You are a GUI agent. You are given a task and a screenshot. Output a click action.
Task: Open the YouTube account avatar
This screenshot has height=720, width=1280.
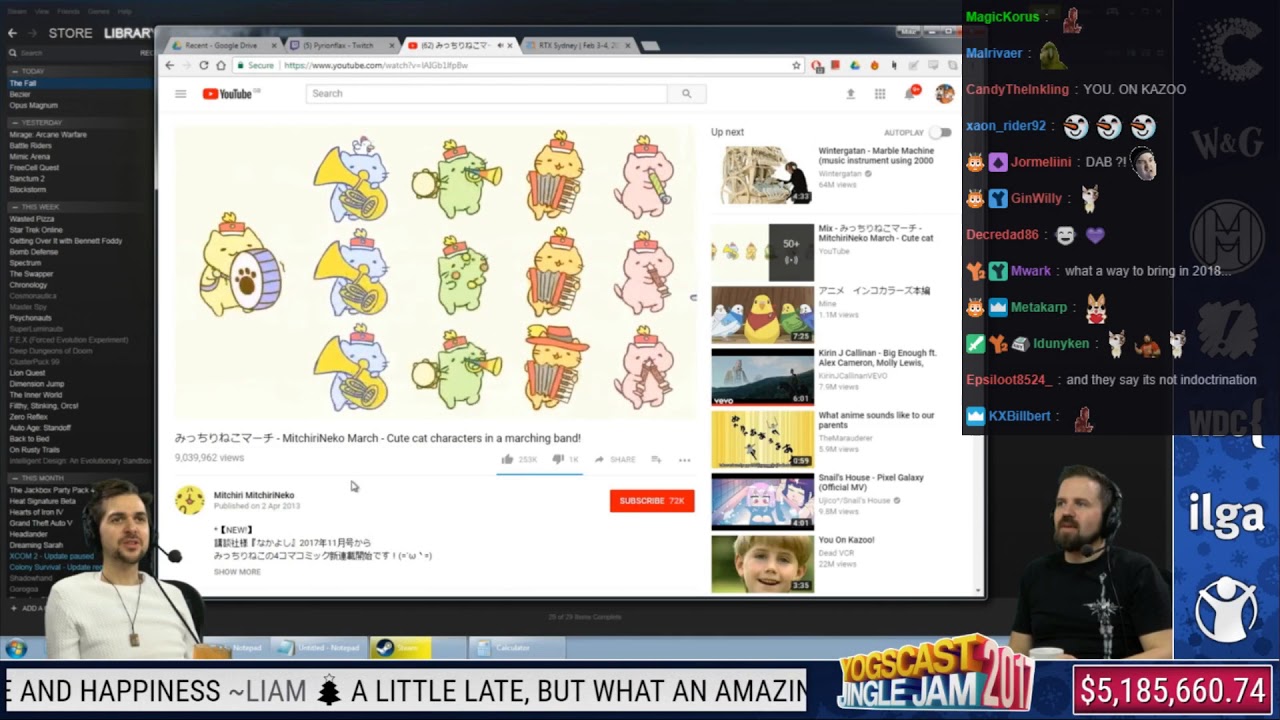coord(944,94)
